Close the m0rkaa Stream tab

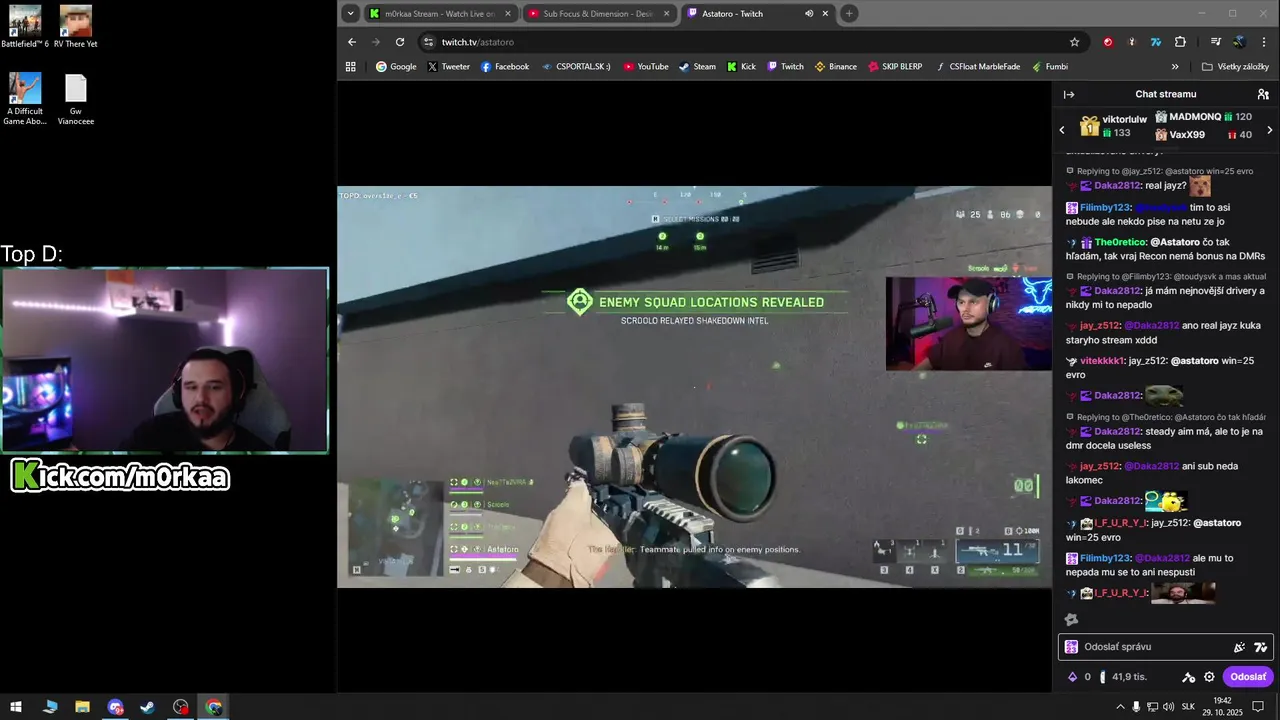[x=508, y=14]
